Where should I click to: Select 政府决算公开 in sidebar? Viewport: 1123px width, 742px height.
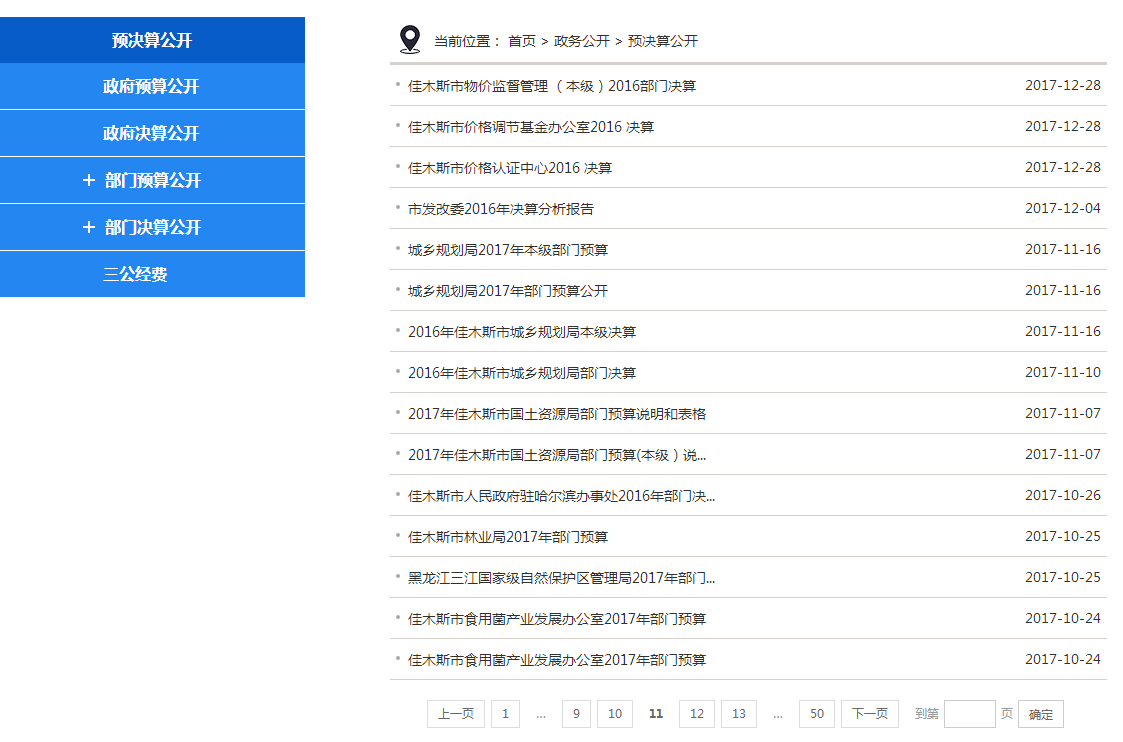point(152,134)
